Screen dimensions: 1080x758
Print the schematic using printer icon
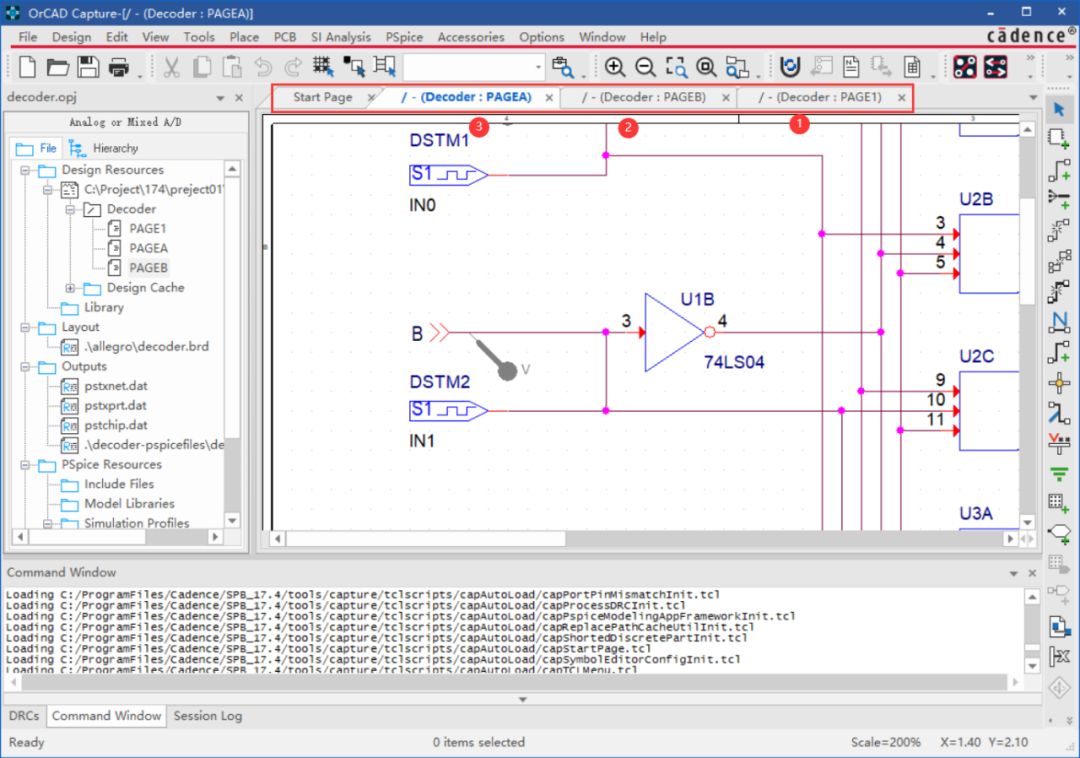(x=118, y=67)
